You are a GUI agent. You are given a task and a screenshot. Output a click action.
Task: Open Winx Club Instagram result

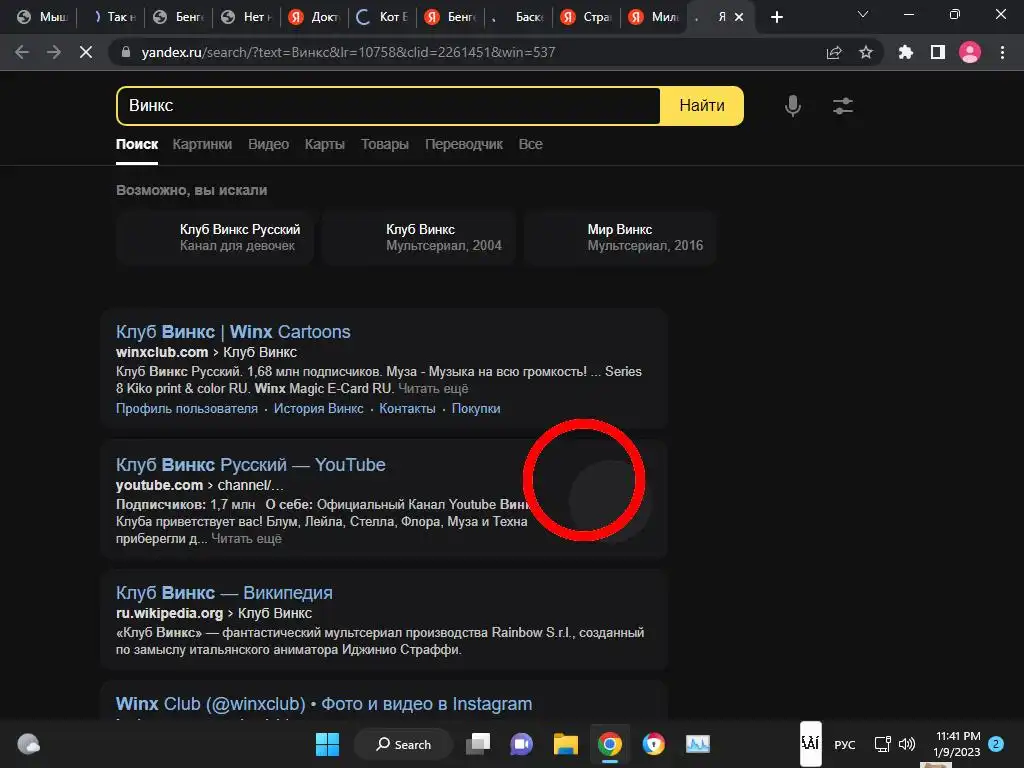[324, 704]
